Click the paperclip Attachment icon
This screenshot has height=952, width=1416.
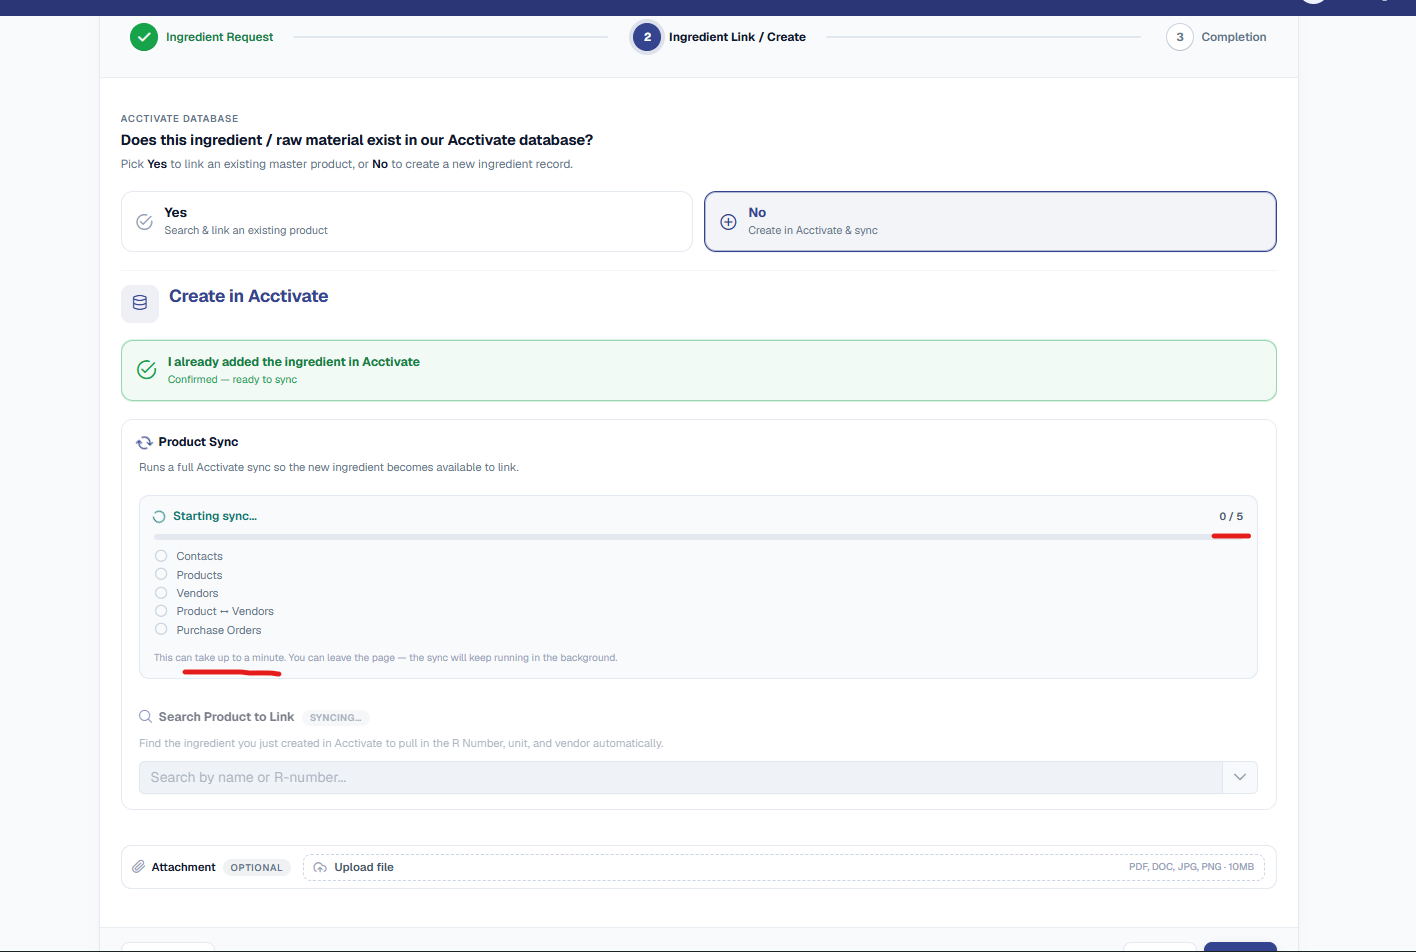tap(139, 867)
